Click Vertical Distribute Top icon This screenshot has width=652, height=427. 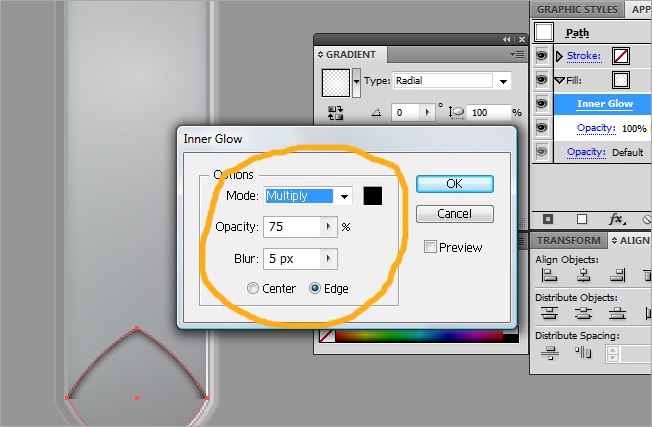coord(549,313)
